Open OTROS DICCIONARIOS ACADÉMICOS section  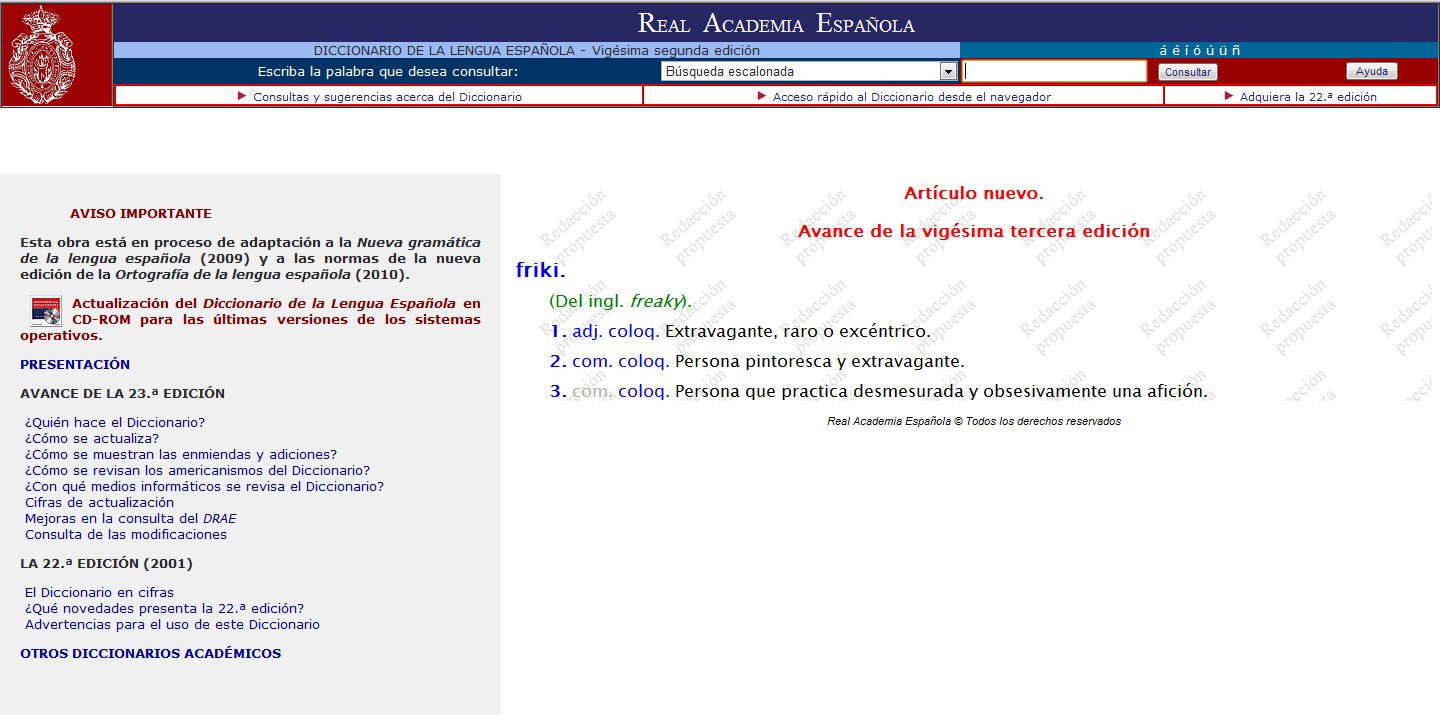coord(150,654)
